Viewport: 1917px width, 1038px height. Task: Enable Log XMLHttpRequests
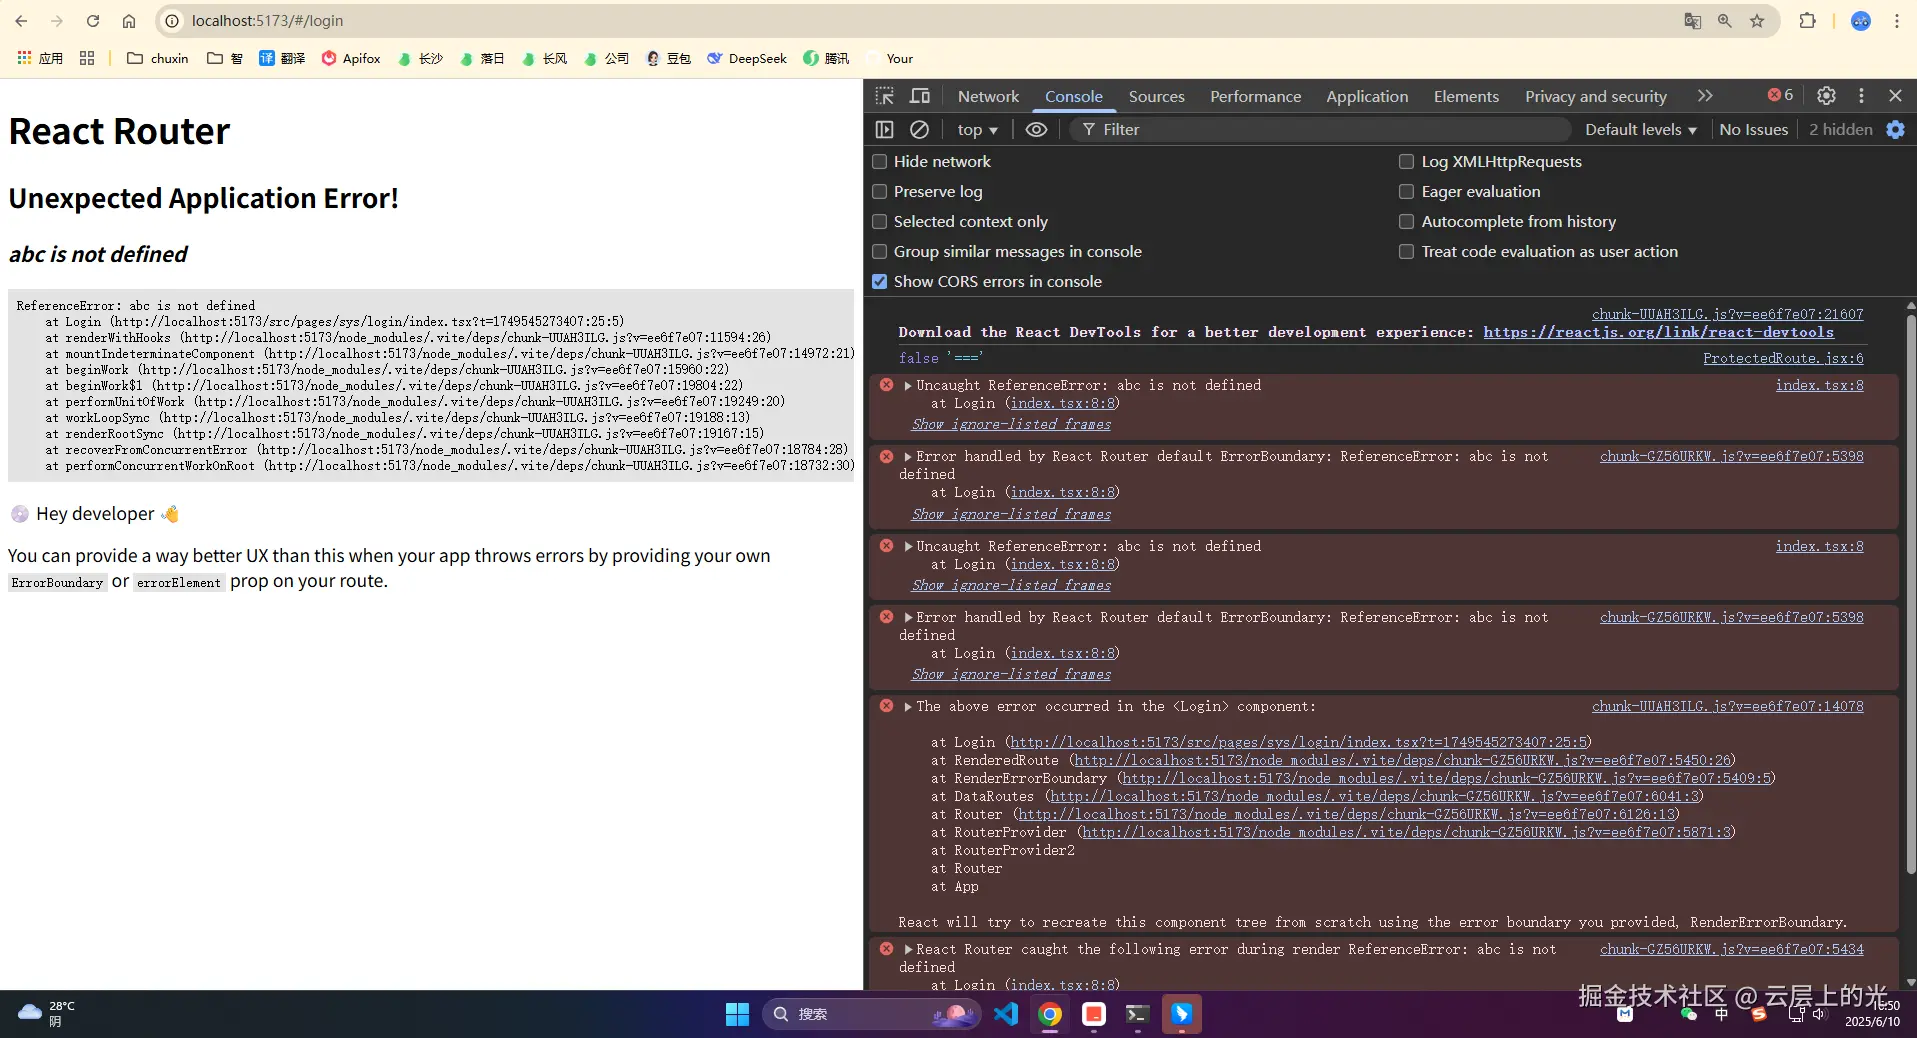click(1406, 162)
